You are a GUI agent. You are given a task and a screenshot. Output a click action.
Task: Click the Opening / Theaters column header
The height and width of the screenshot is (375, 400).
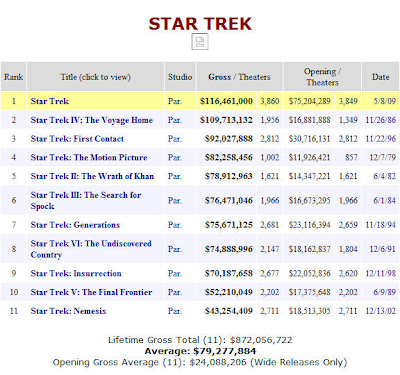322,77
